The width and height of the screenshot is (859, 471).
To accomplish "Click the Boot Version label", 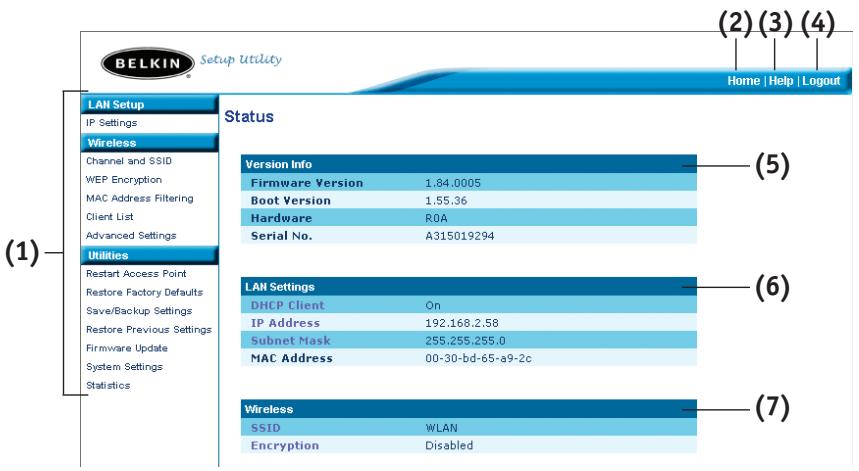I will (x=291, y=200).
